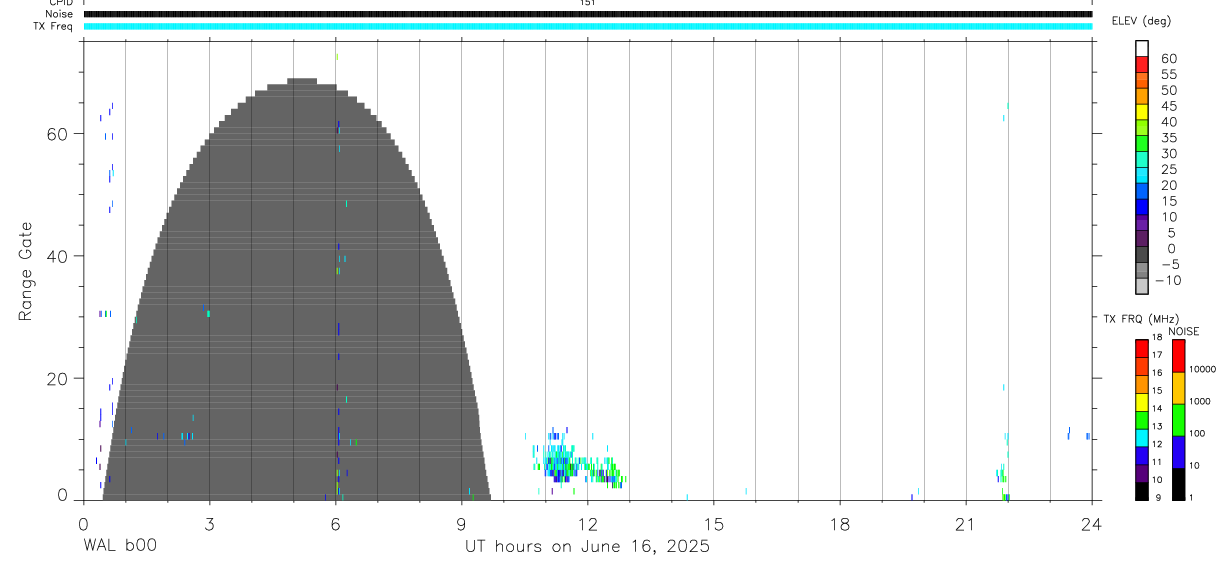Click "UT hours on June 16, 2025" label
The image size is (1228, 567).
[x=587, y=546]
